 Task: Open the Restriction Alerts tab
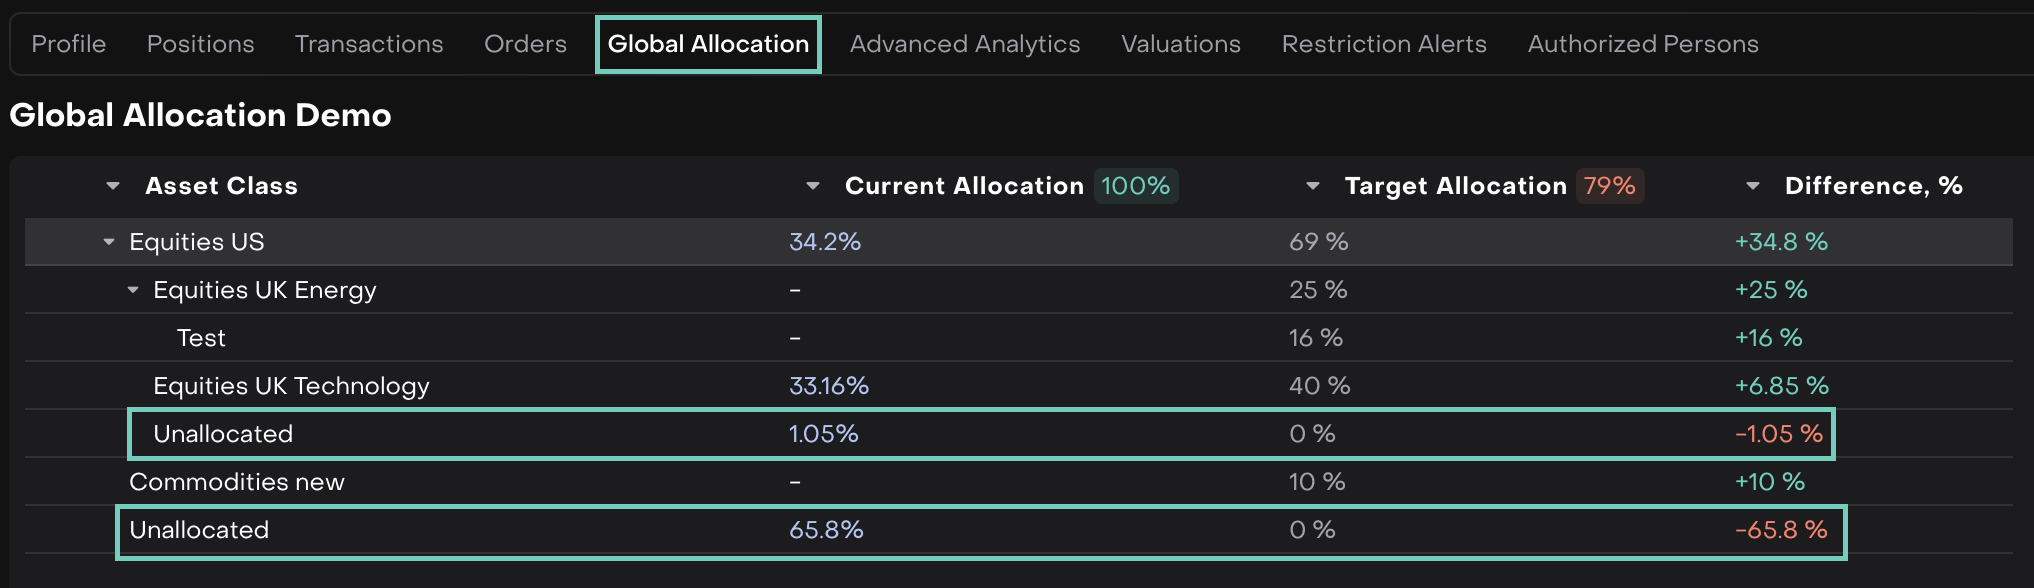[x=1384, y=44]
